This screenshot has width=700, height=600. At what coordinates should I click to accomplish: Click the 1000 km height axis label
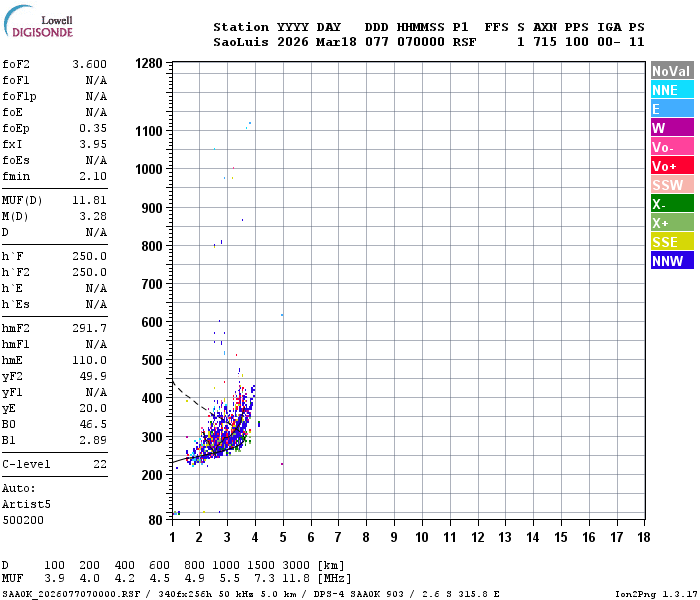(x=149, y=170)
